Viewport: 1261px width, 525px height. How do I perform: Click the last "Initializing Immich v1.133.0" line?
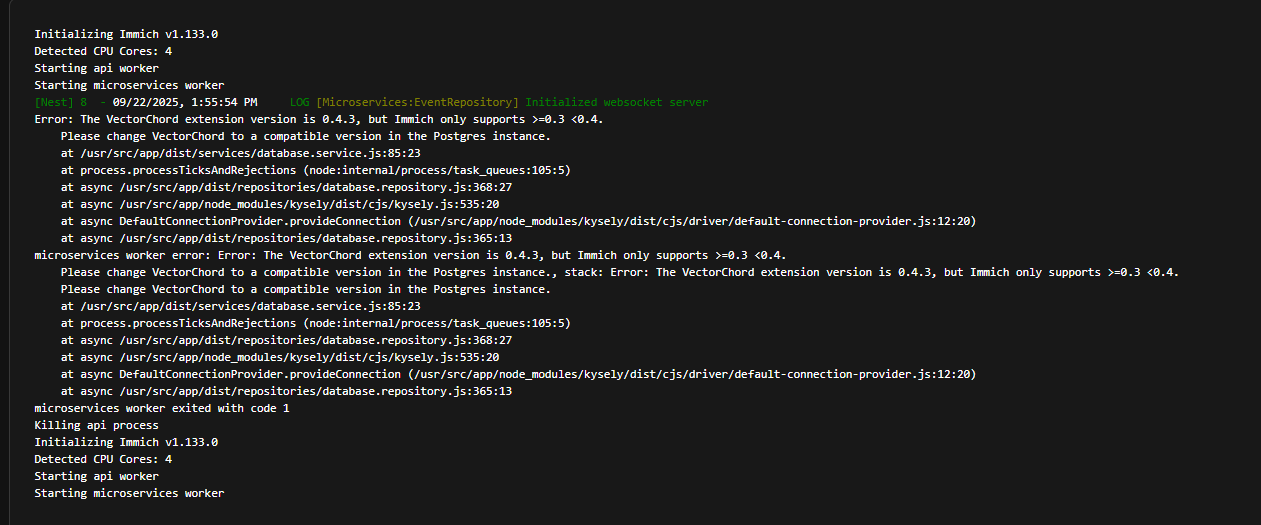pos(126,442)
